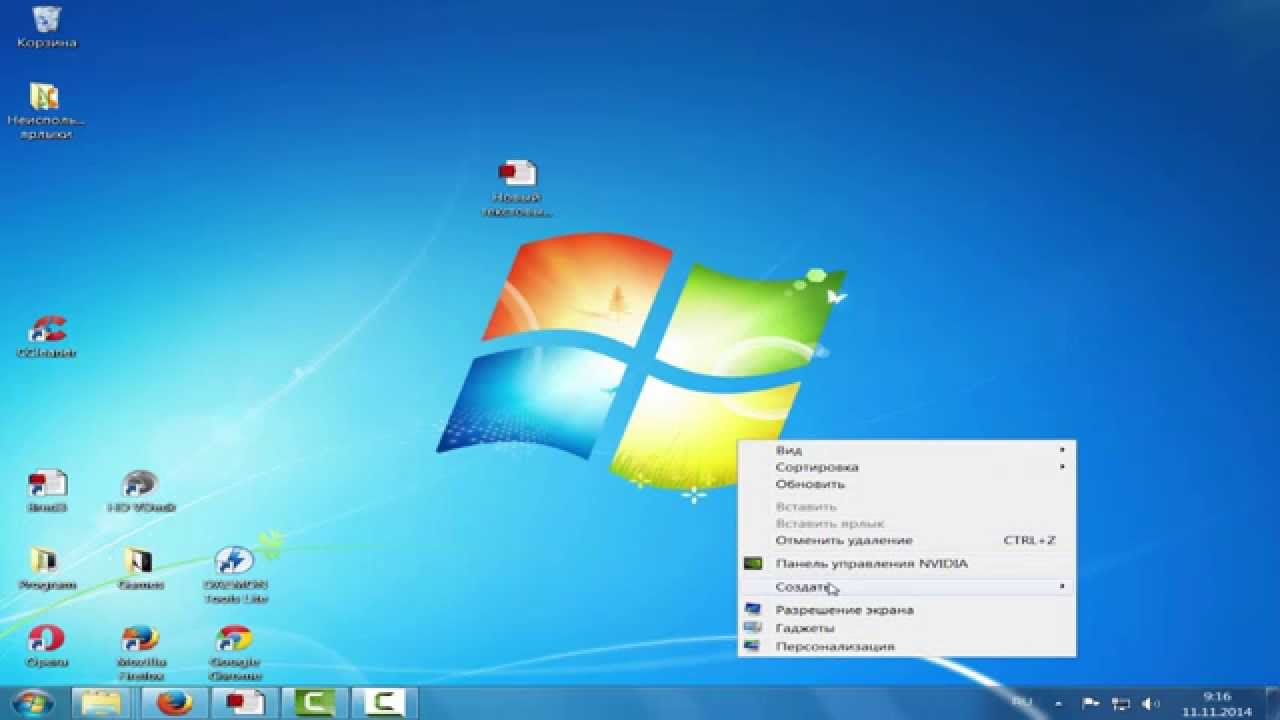Open the Сортировка submenu
1280x720 pixels.
coord(907,467)
